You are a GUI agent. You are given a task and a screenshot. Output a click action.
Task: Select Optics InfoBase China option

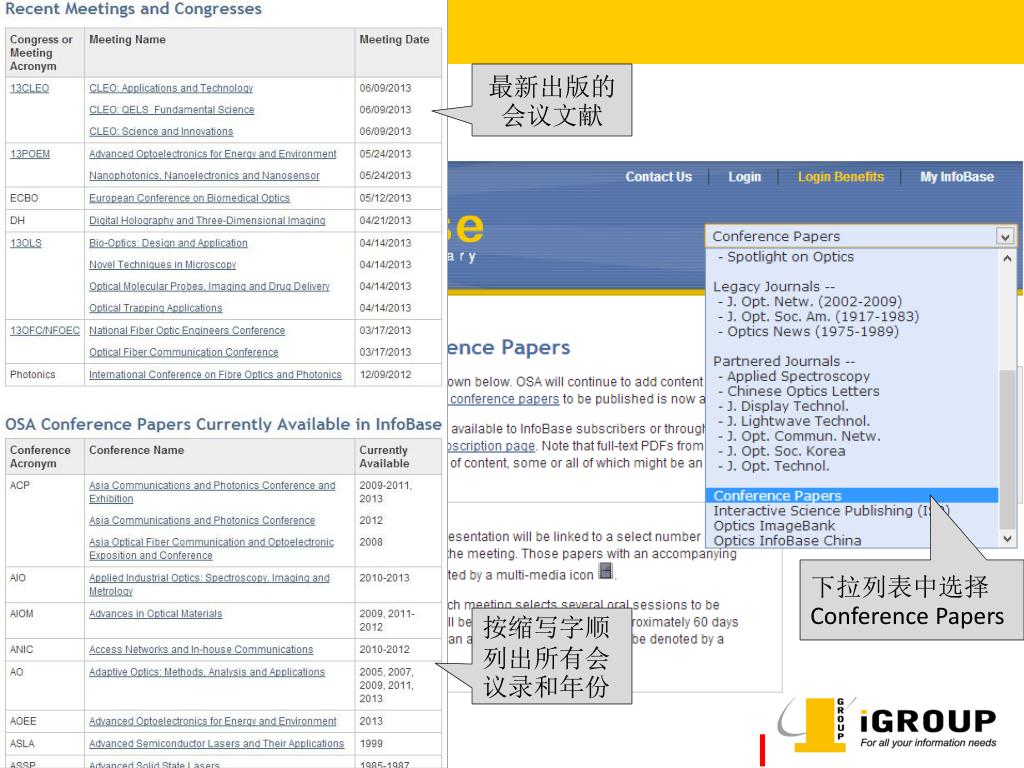coord(787,541)
